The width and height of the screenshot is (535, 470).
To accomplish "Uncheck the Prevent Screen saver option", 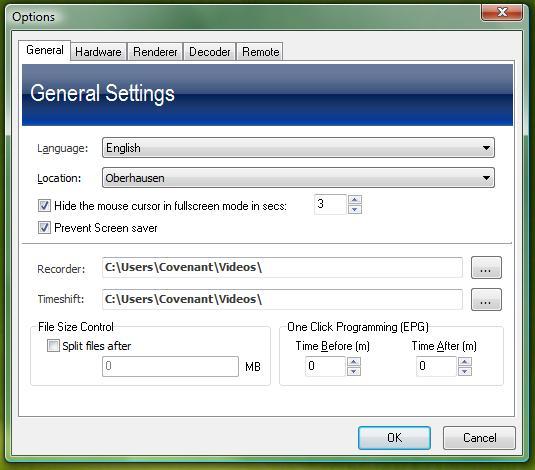I will (x=44, y=228).
